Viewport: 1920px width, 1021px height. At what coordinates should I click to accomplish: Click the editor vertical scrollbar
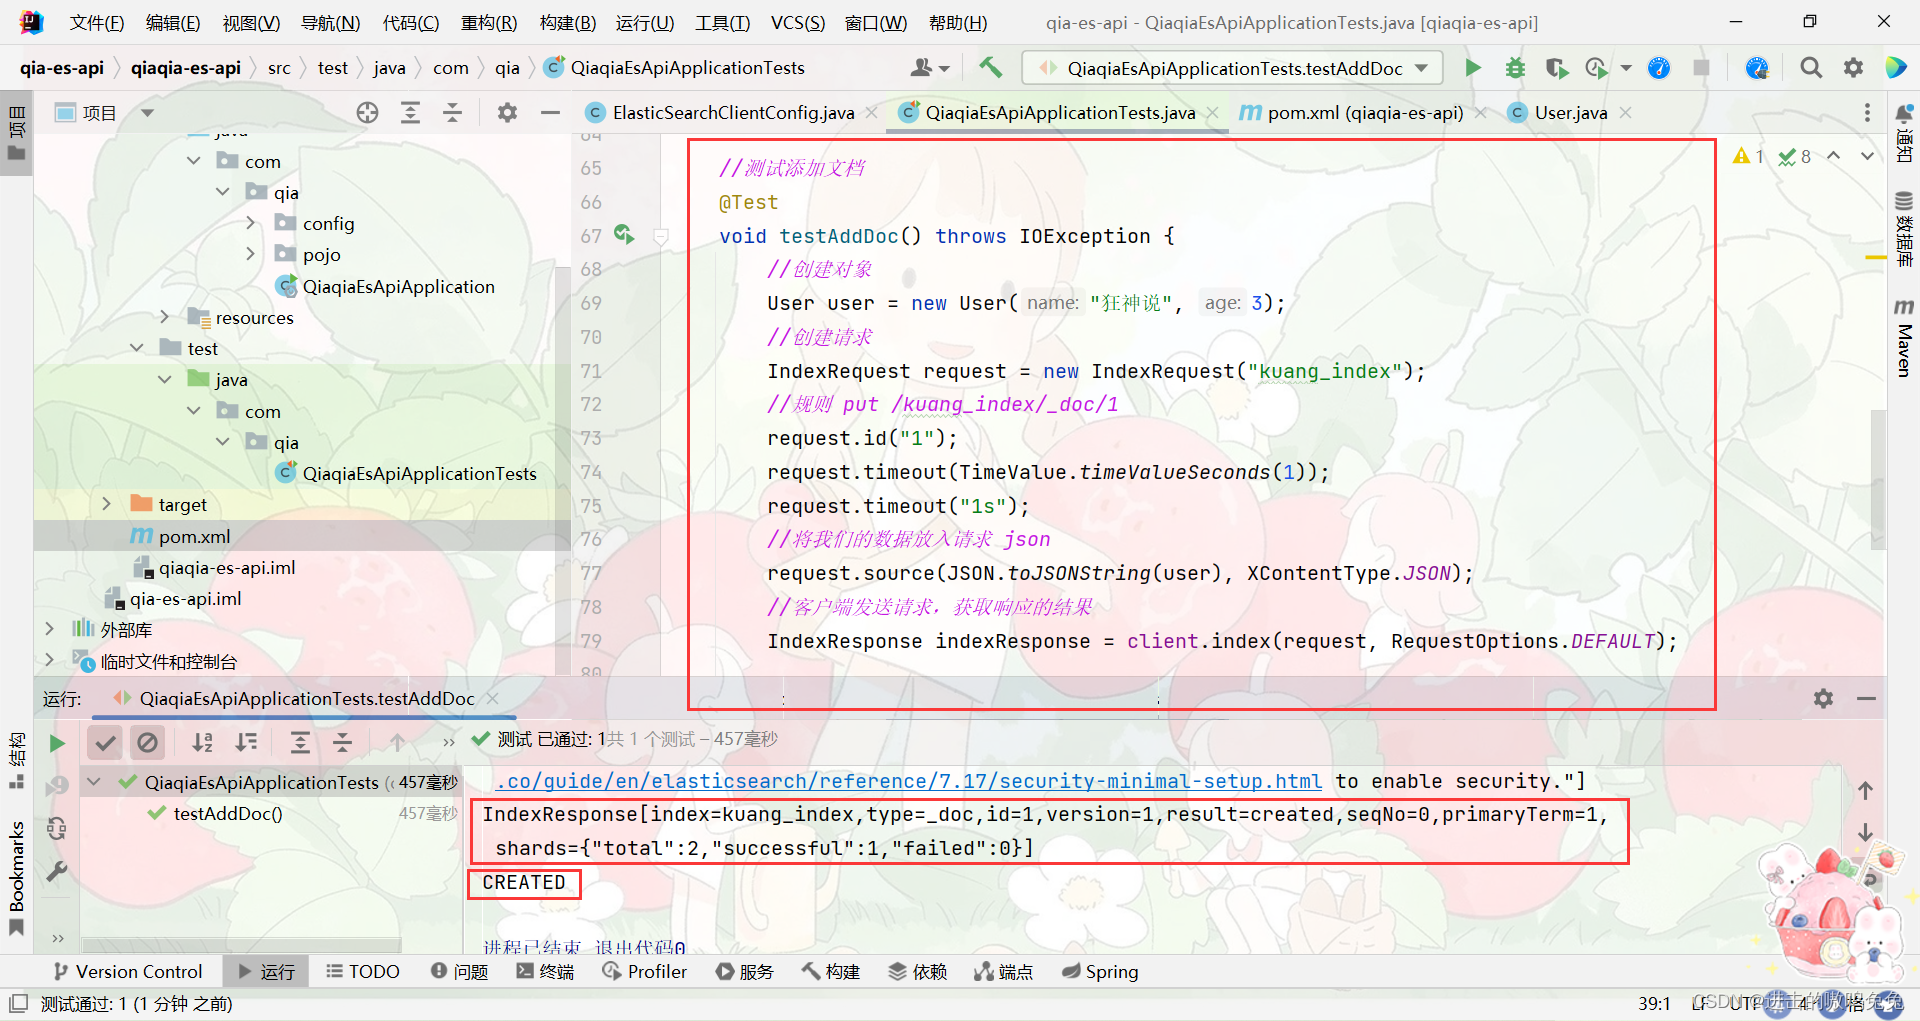click(x=1878, y=479)
